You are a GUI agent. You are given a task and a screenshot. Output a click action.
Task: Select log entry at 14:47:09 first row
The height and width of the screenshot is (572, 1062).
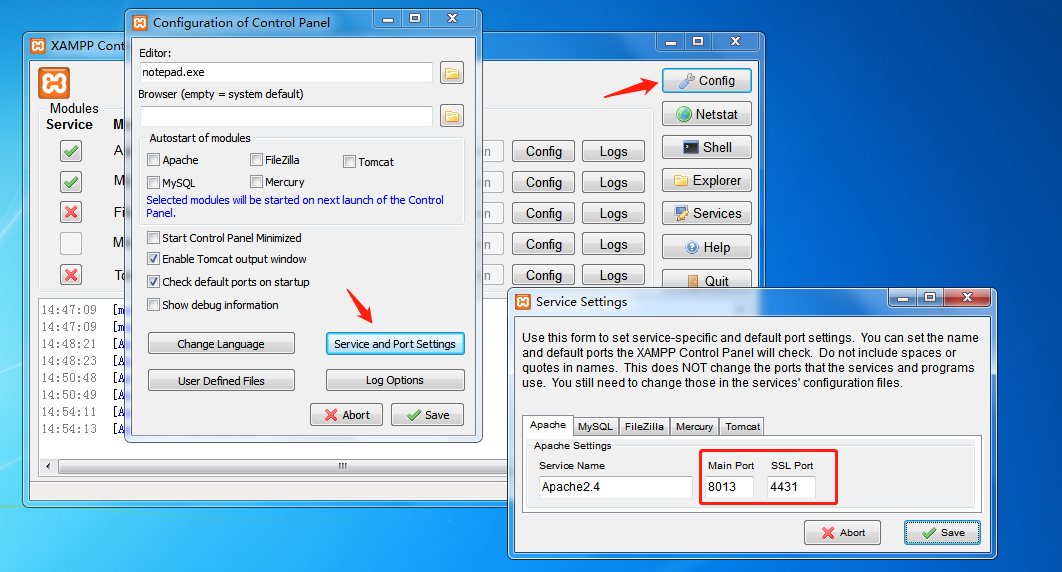point(69,310)
